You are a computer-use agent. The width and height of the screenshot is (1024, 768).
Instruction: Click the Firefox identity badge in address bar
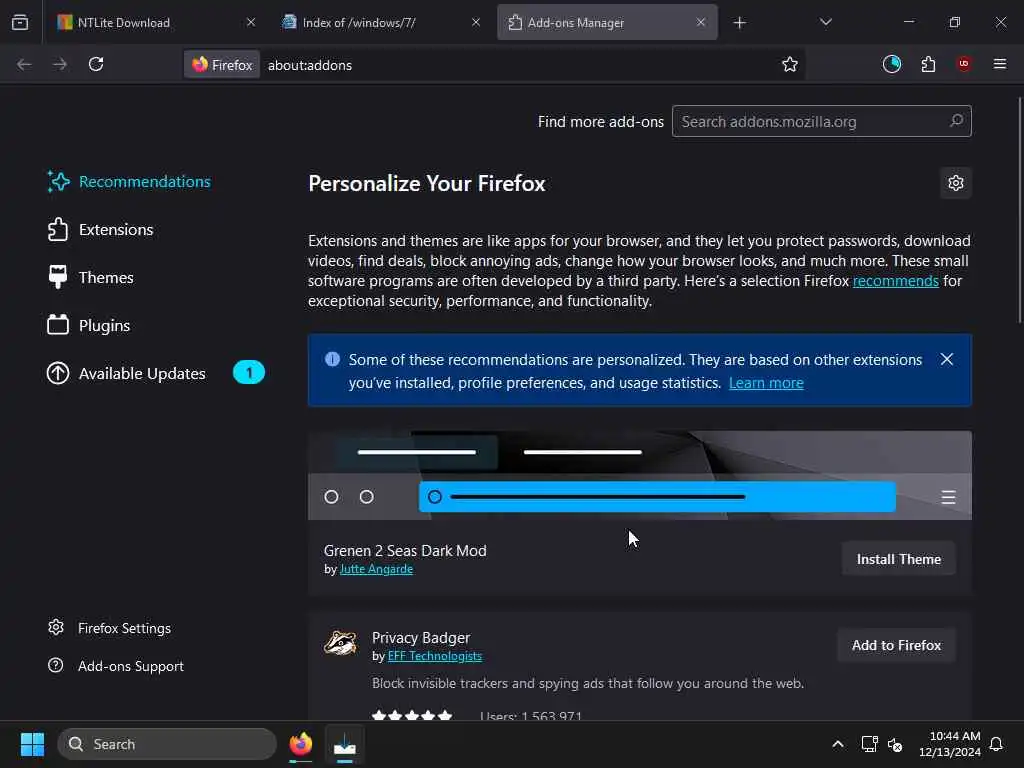point(222,65)
